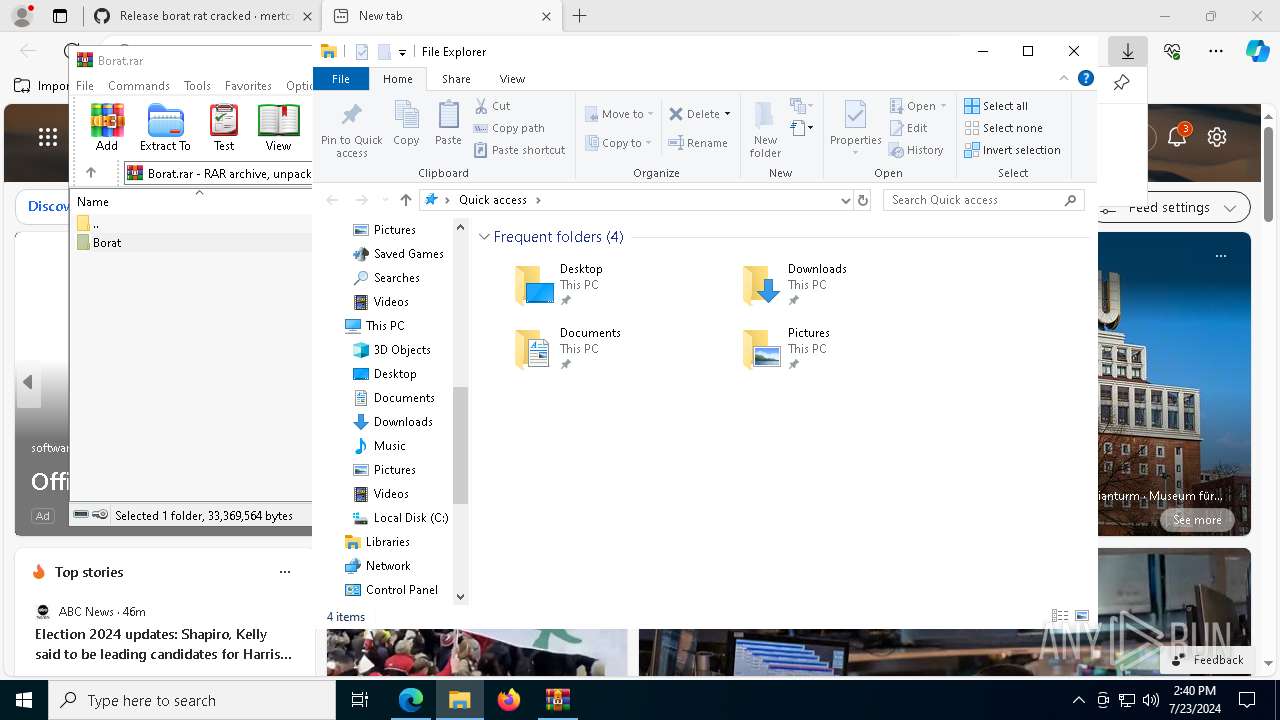Viewport: 1280px width, 720px height.
Task: Click Pin to Quick access icon
Action: [351, 130]
